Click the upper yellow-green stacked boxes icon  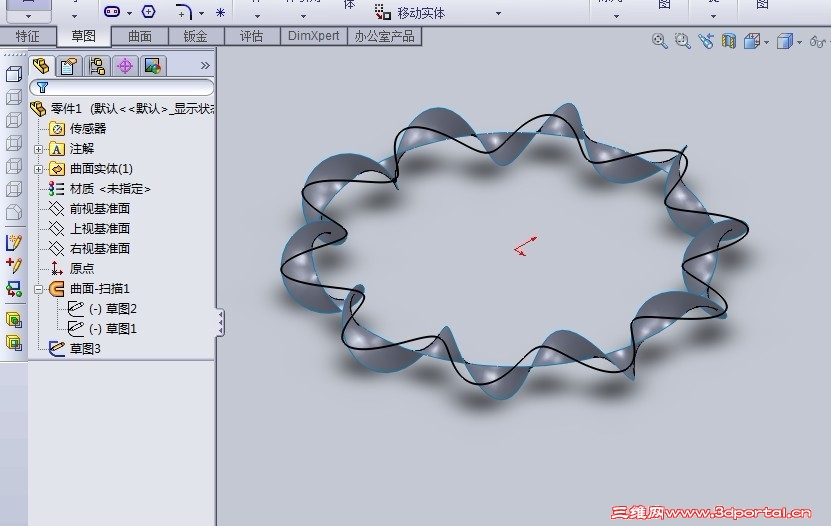tap(14, 319)
